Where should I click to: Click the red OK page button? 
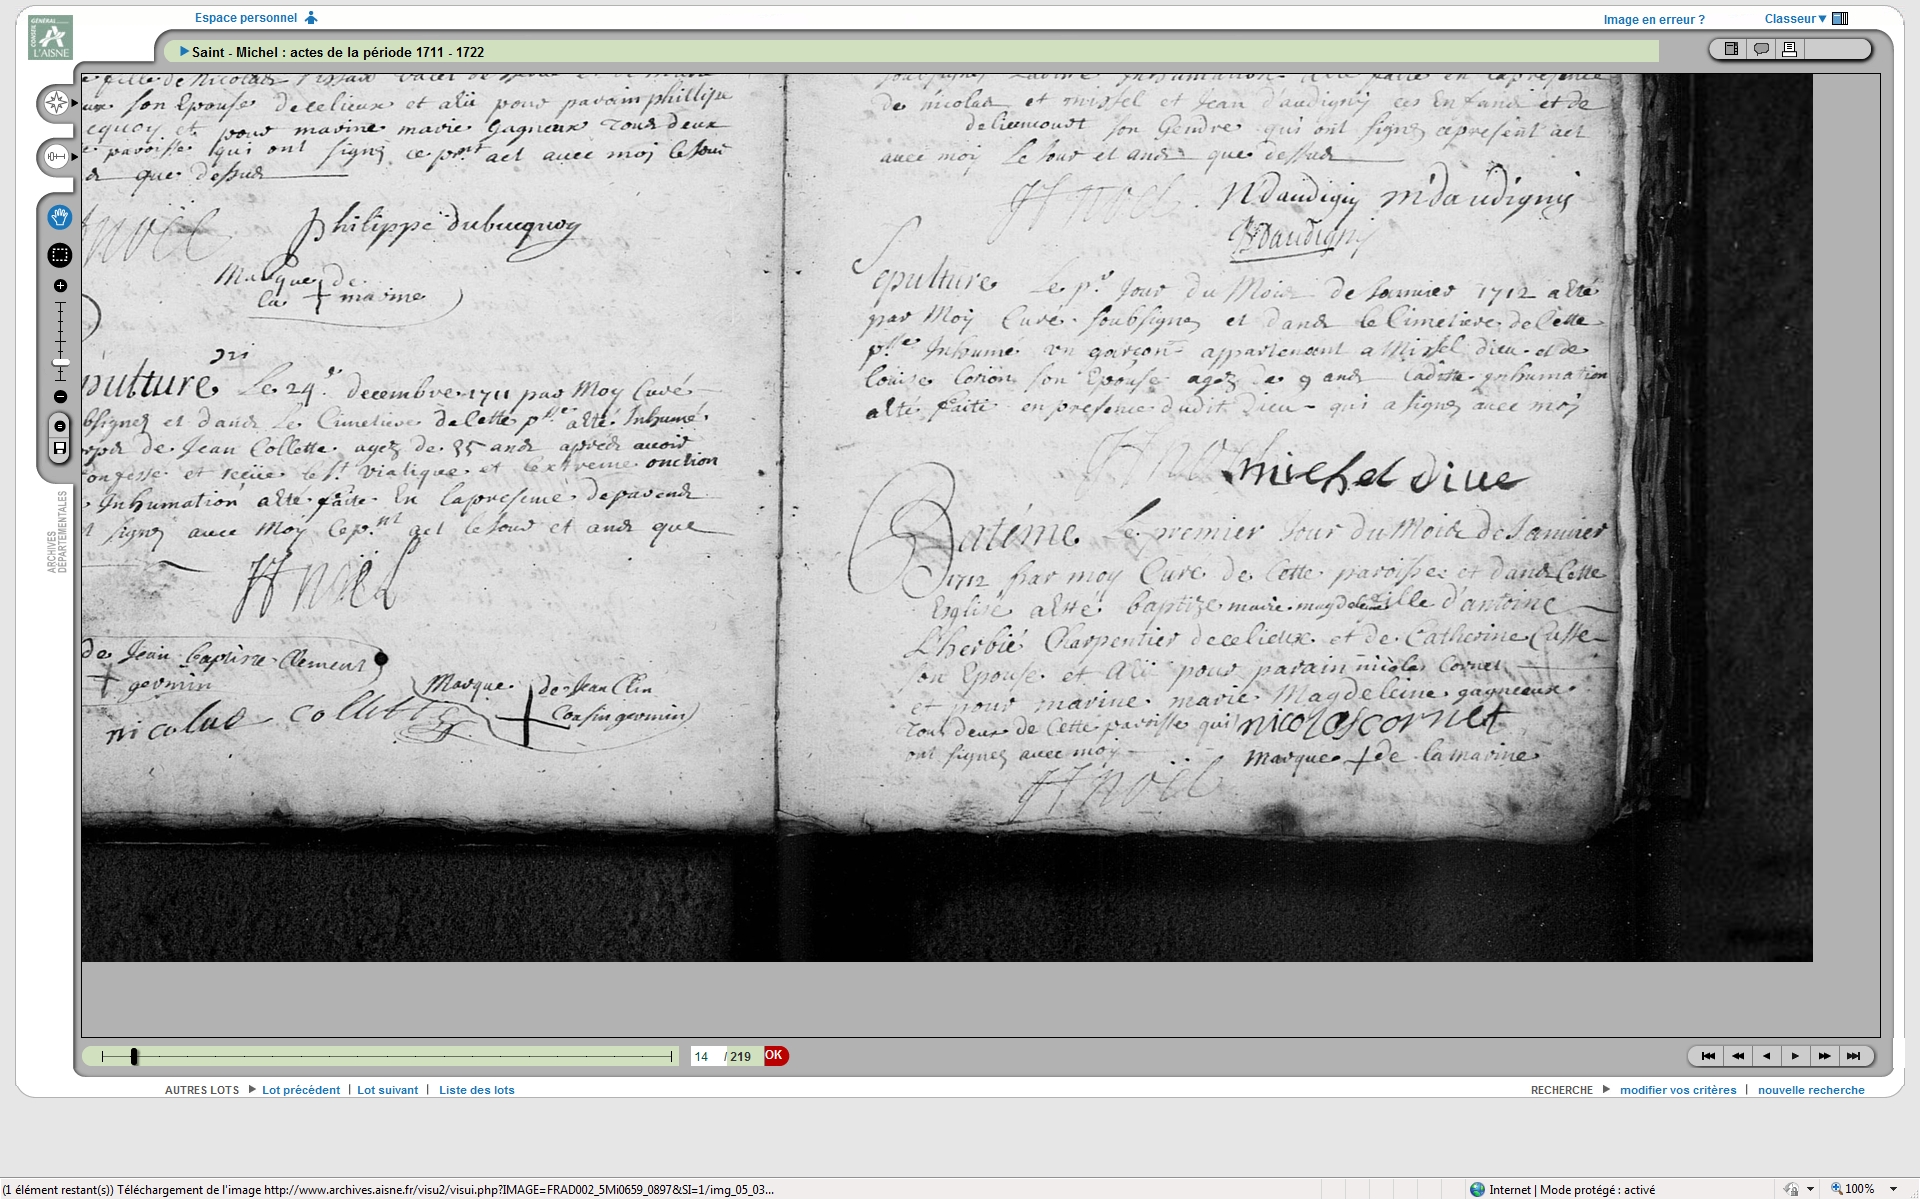775,1056
